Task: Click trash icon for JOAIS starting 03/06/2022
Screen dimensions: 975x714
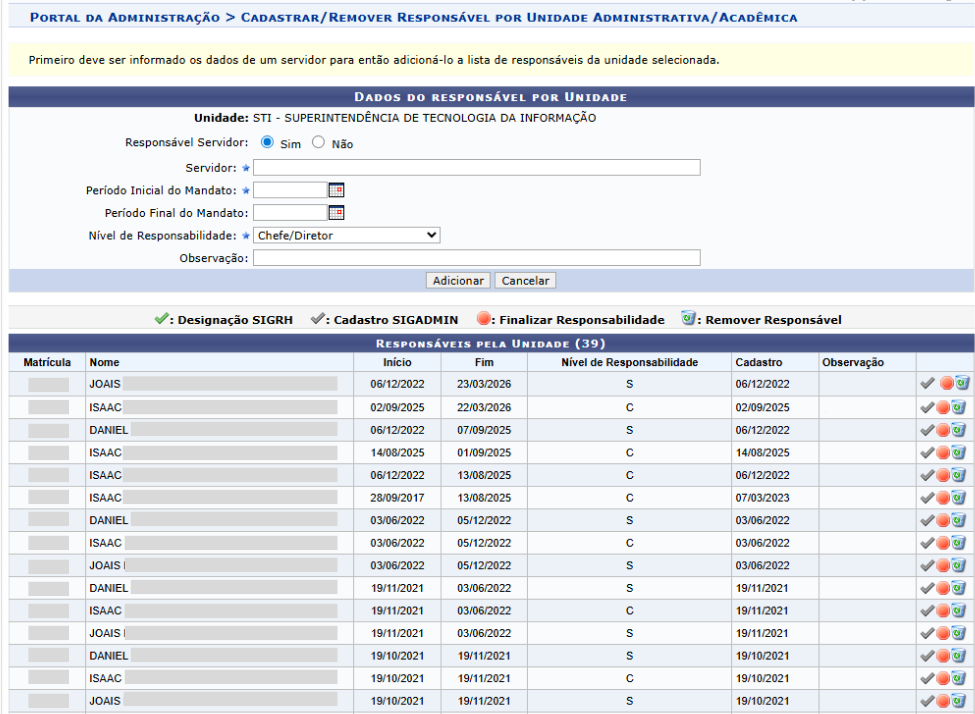Action: coord(960,565)
